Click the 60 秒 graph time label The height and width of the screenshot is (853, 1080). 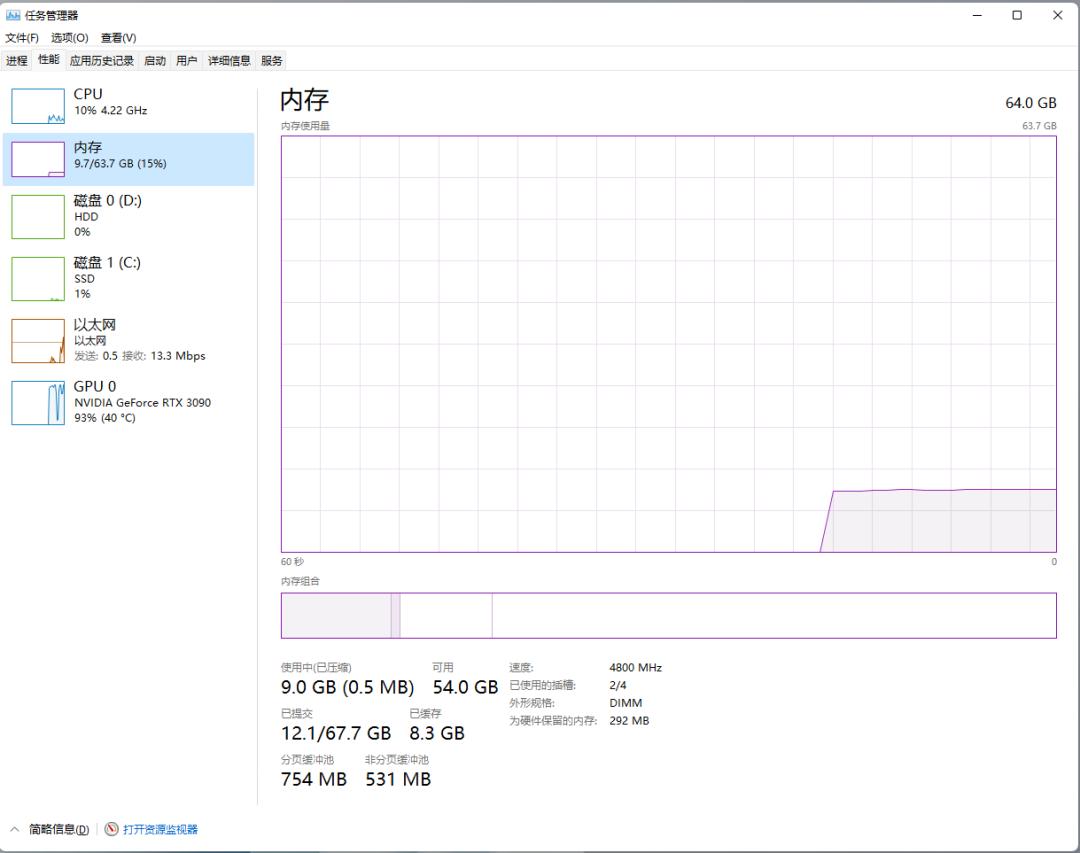point(292,562)
